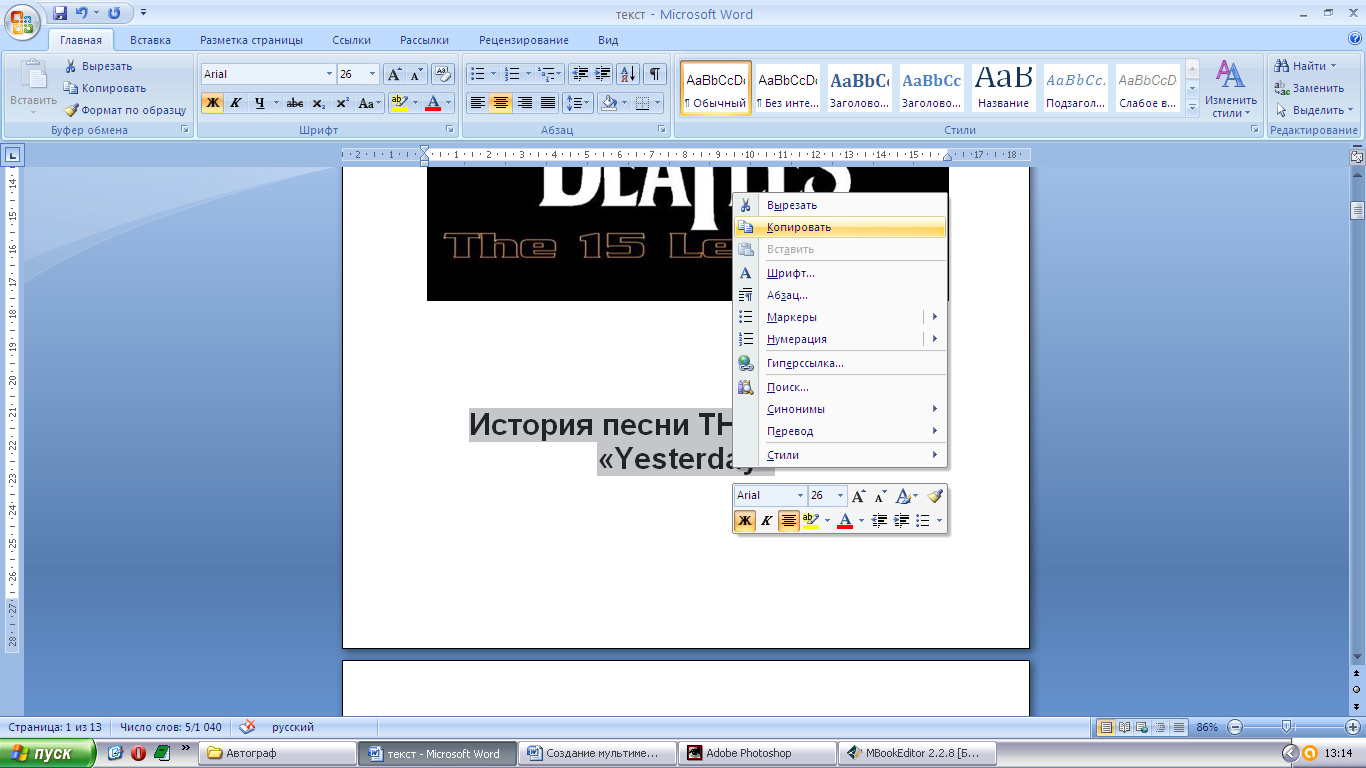Show paragraph marks (¶) button
The width and height of the screenshot is (1366, 768).
point(654,74)
